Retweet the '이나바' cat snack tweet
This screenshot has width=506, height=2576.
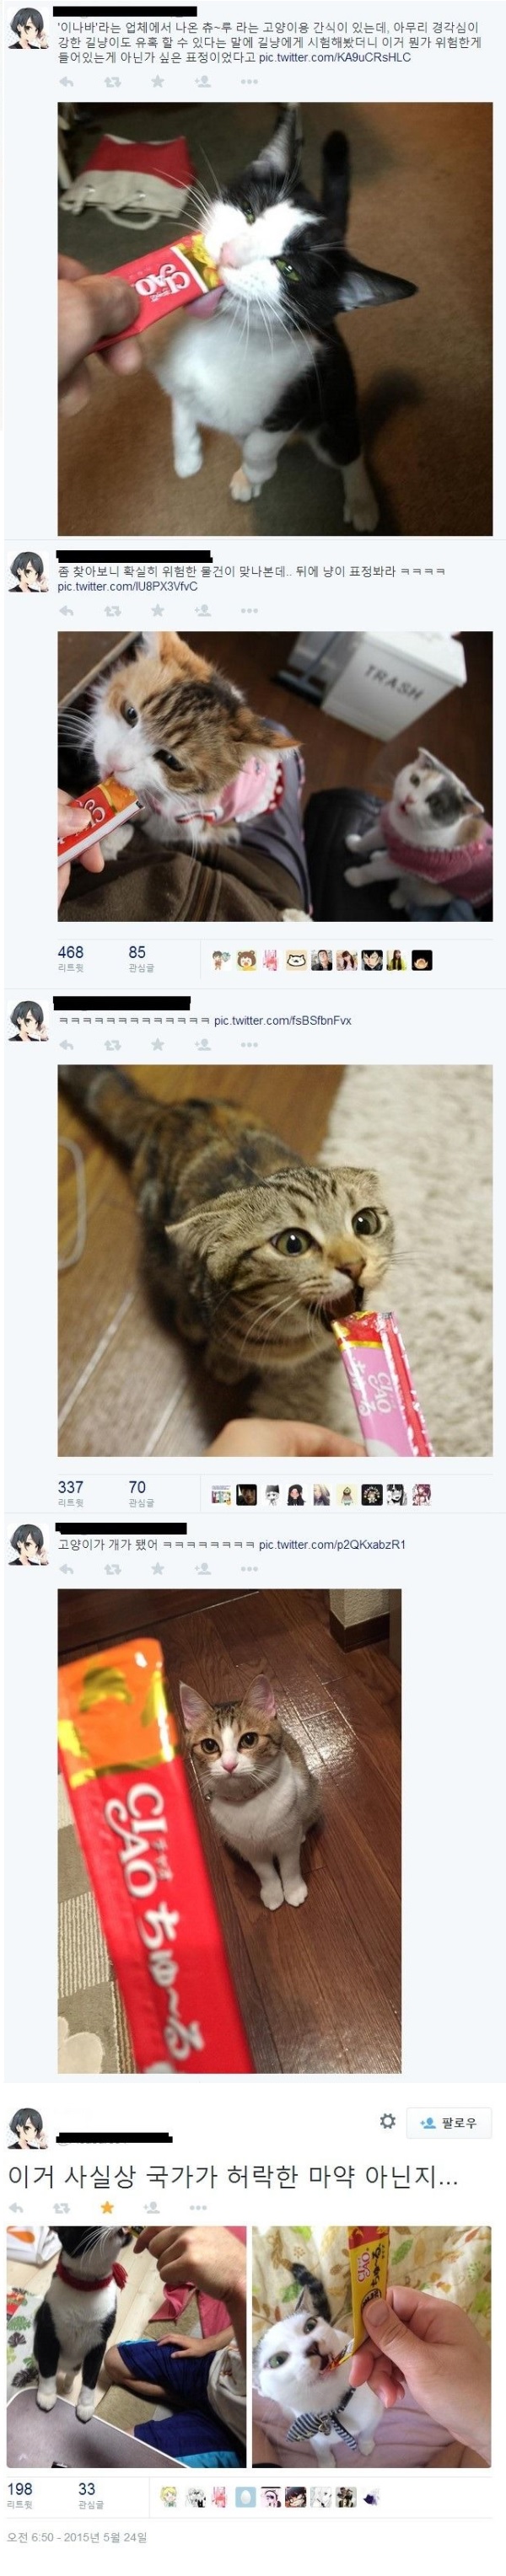coord(112,82)
